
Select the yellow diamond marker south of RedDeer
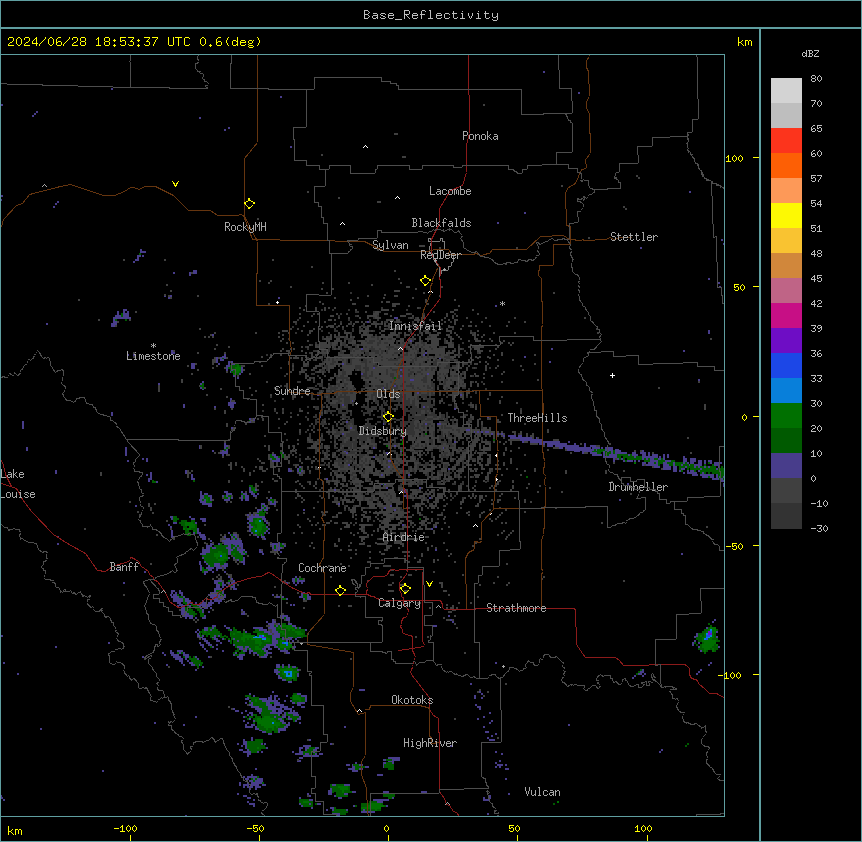425,281
